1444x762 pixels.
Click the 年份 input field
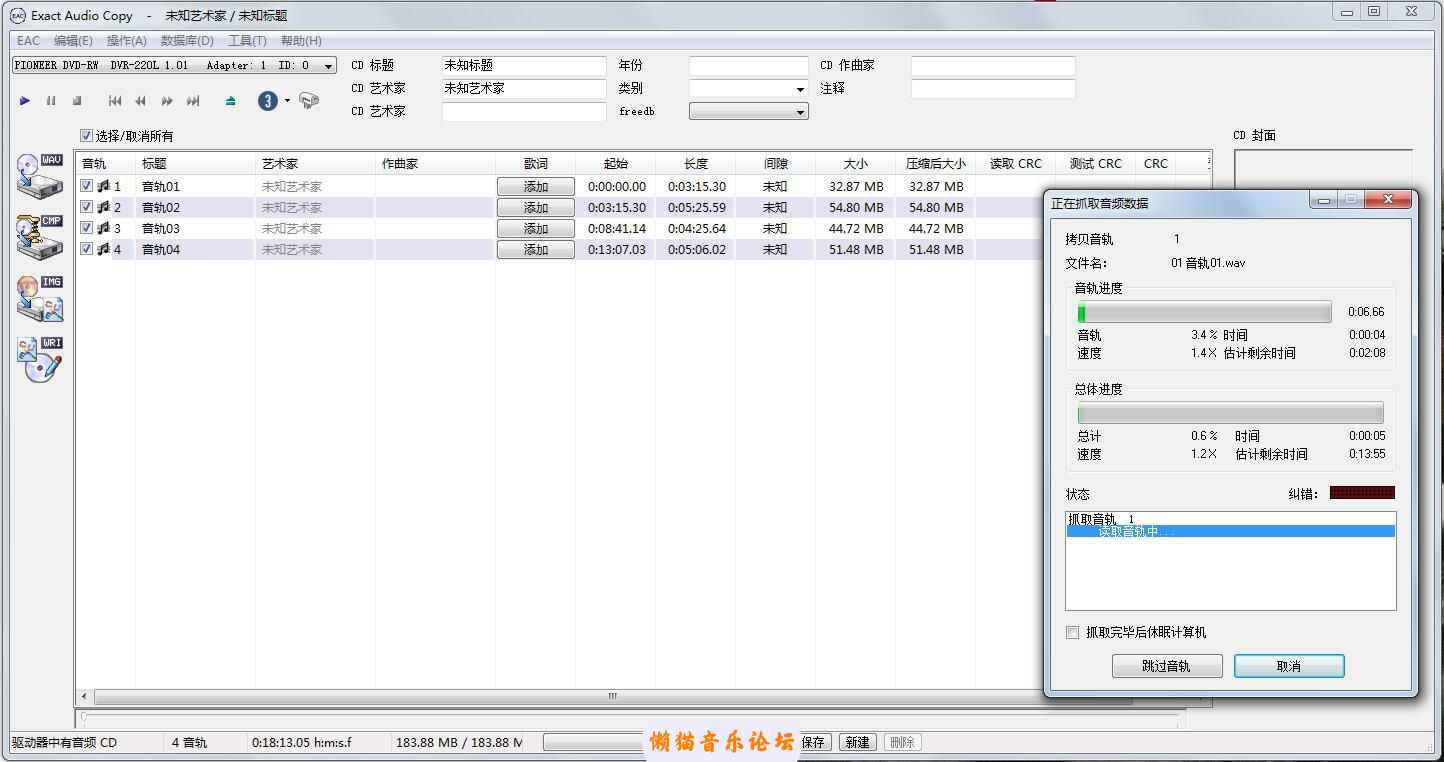[749, 65]
